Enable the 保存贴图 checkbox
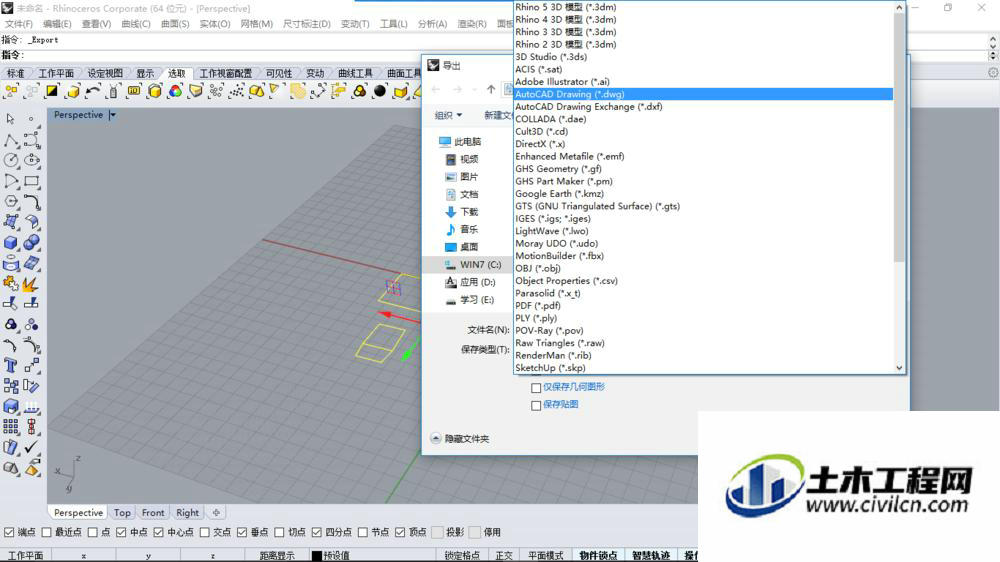Viewport: 1000px width, 562px height. tap(536, 405)
